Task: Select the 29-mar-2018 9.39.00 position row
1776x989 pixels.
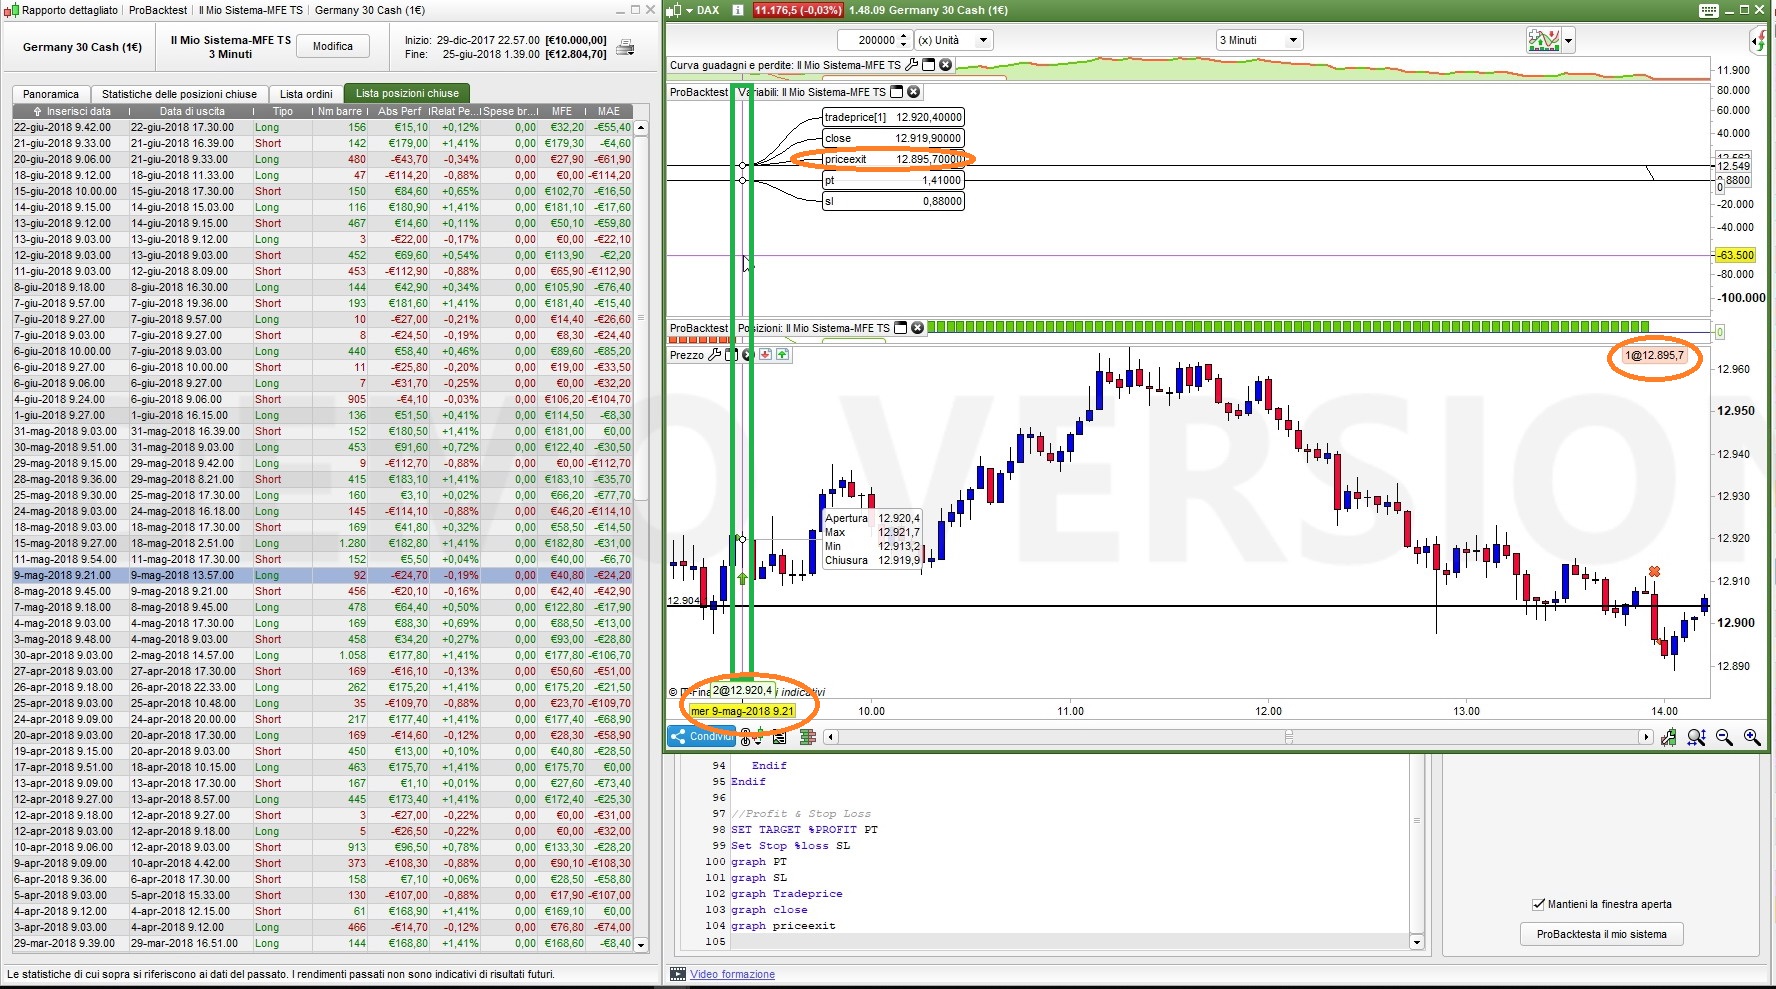Action: point(323,943)
